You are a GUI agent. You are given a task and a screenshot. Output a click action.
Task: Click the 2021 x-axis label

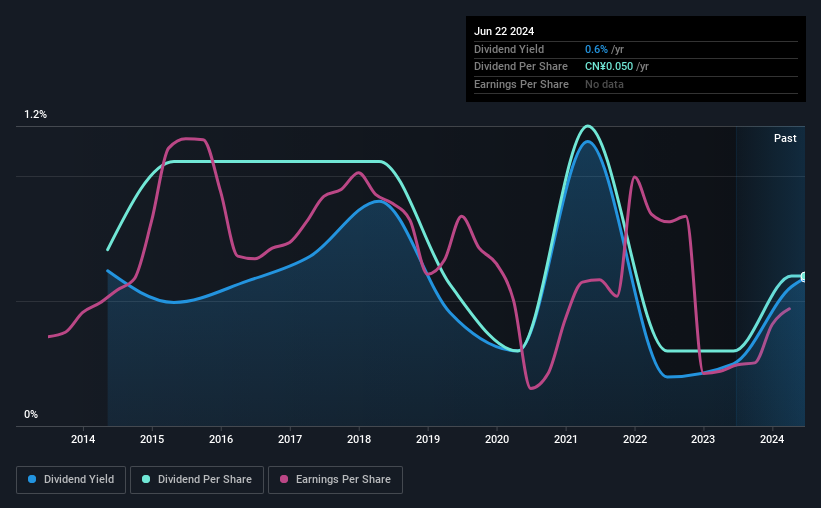click(566, 439)
